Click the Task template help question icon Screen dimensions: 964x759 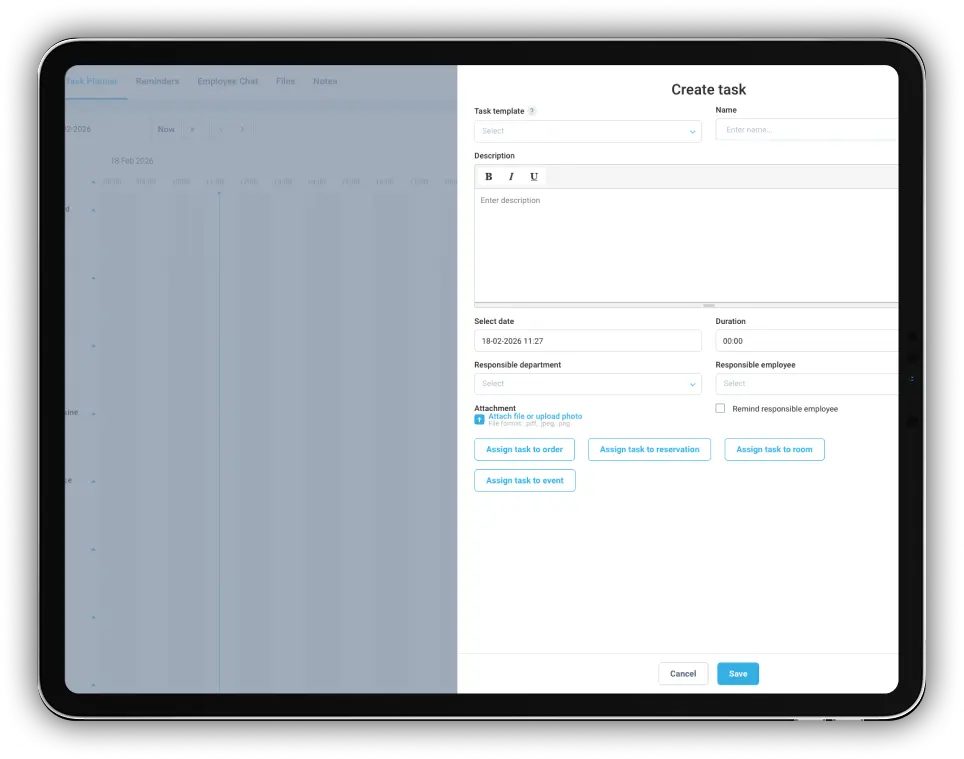532,111
